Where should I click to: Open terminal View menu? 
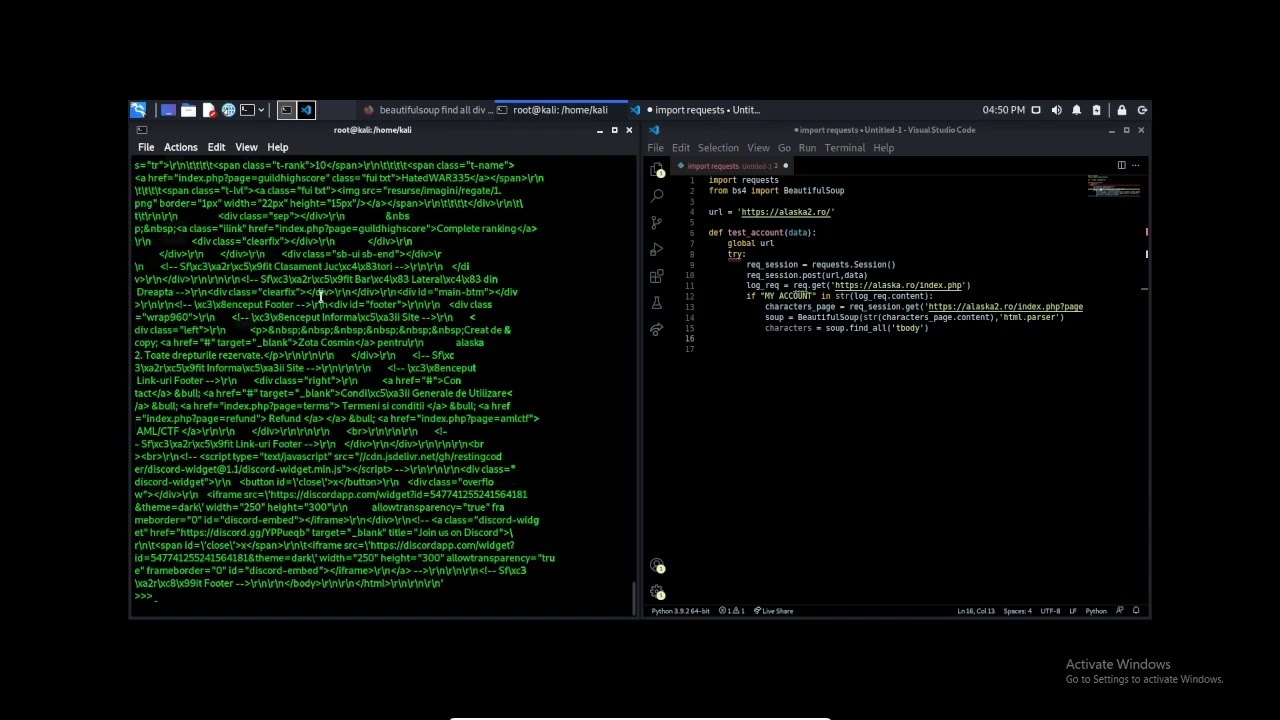tap(246, 147)
